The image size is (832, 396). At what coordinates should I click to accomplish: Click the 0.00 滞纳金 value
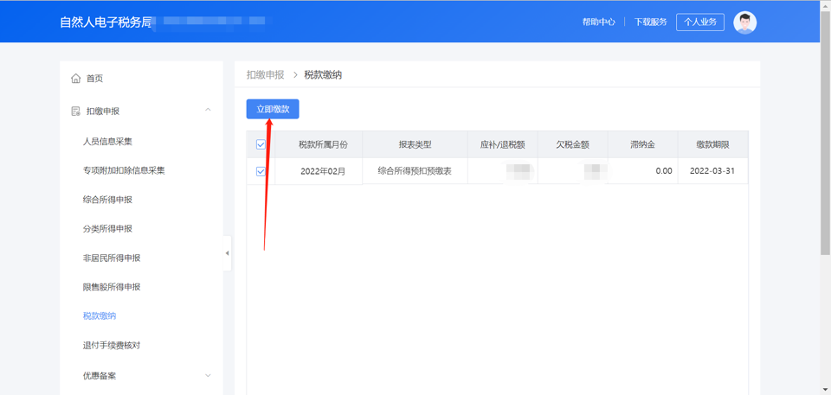coord(664,171)
